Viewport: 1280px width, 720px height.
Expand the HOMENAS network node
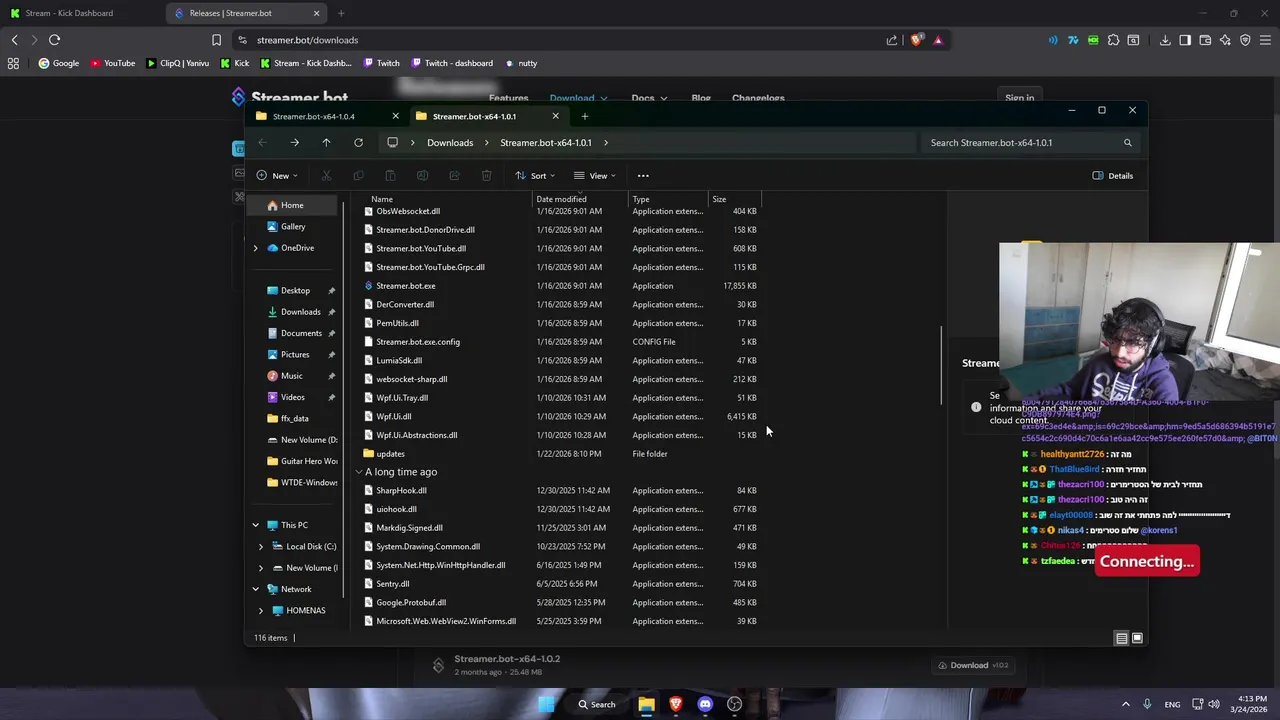tap(261, 611)
